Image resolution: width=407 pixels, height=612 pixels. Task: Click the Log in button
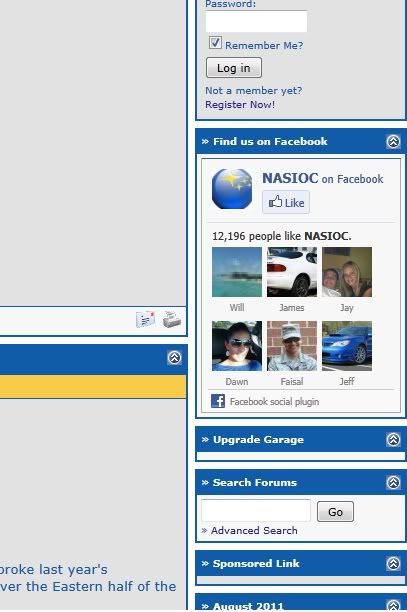pos(234,68)
